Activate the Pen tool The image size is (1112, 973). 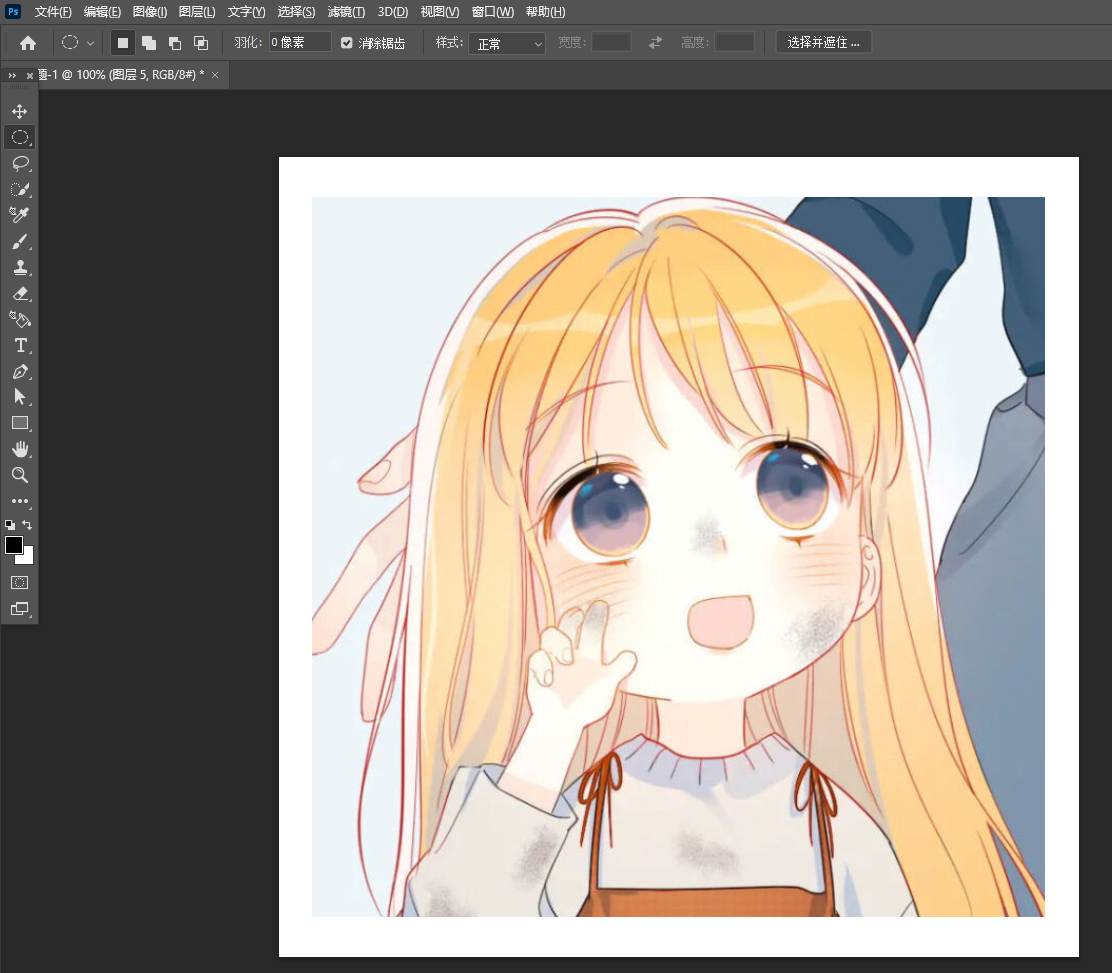pos(19,371)
